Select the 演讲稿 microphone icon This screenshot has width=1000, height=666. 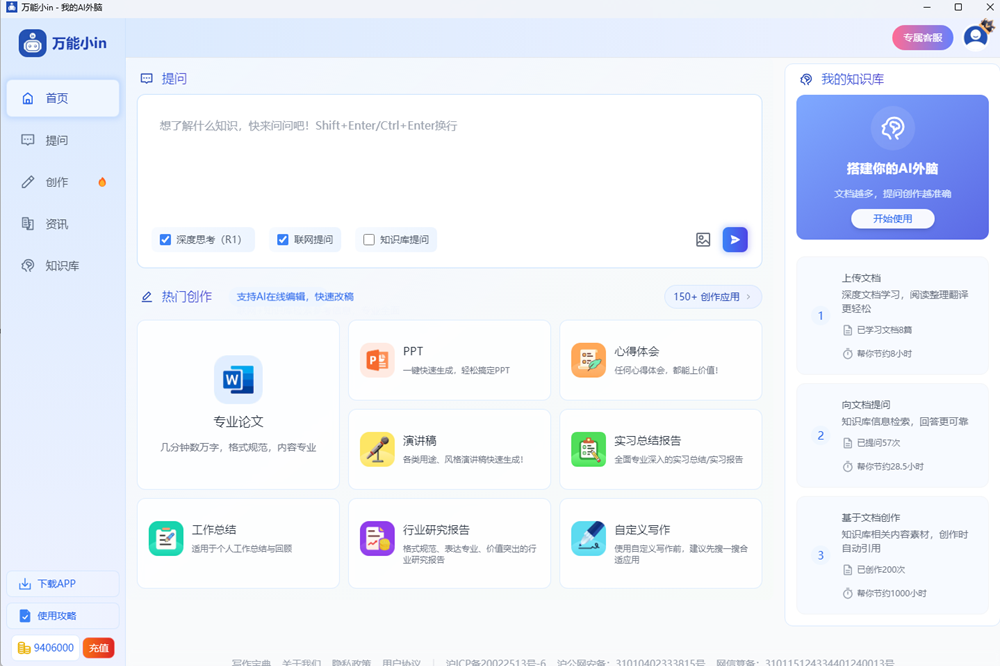coord(377,449)
